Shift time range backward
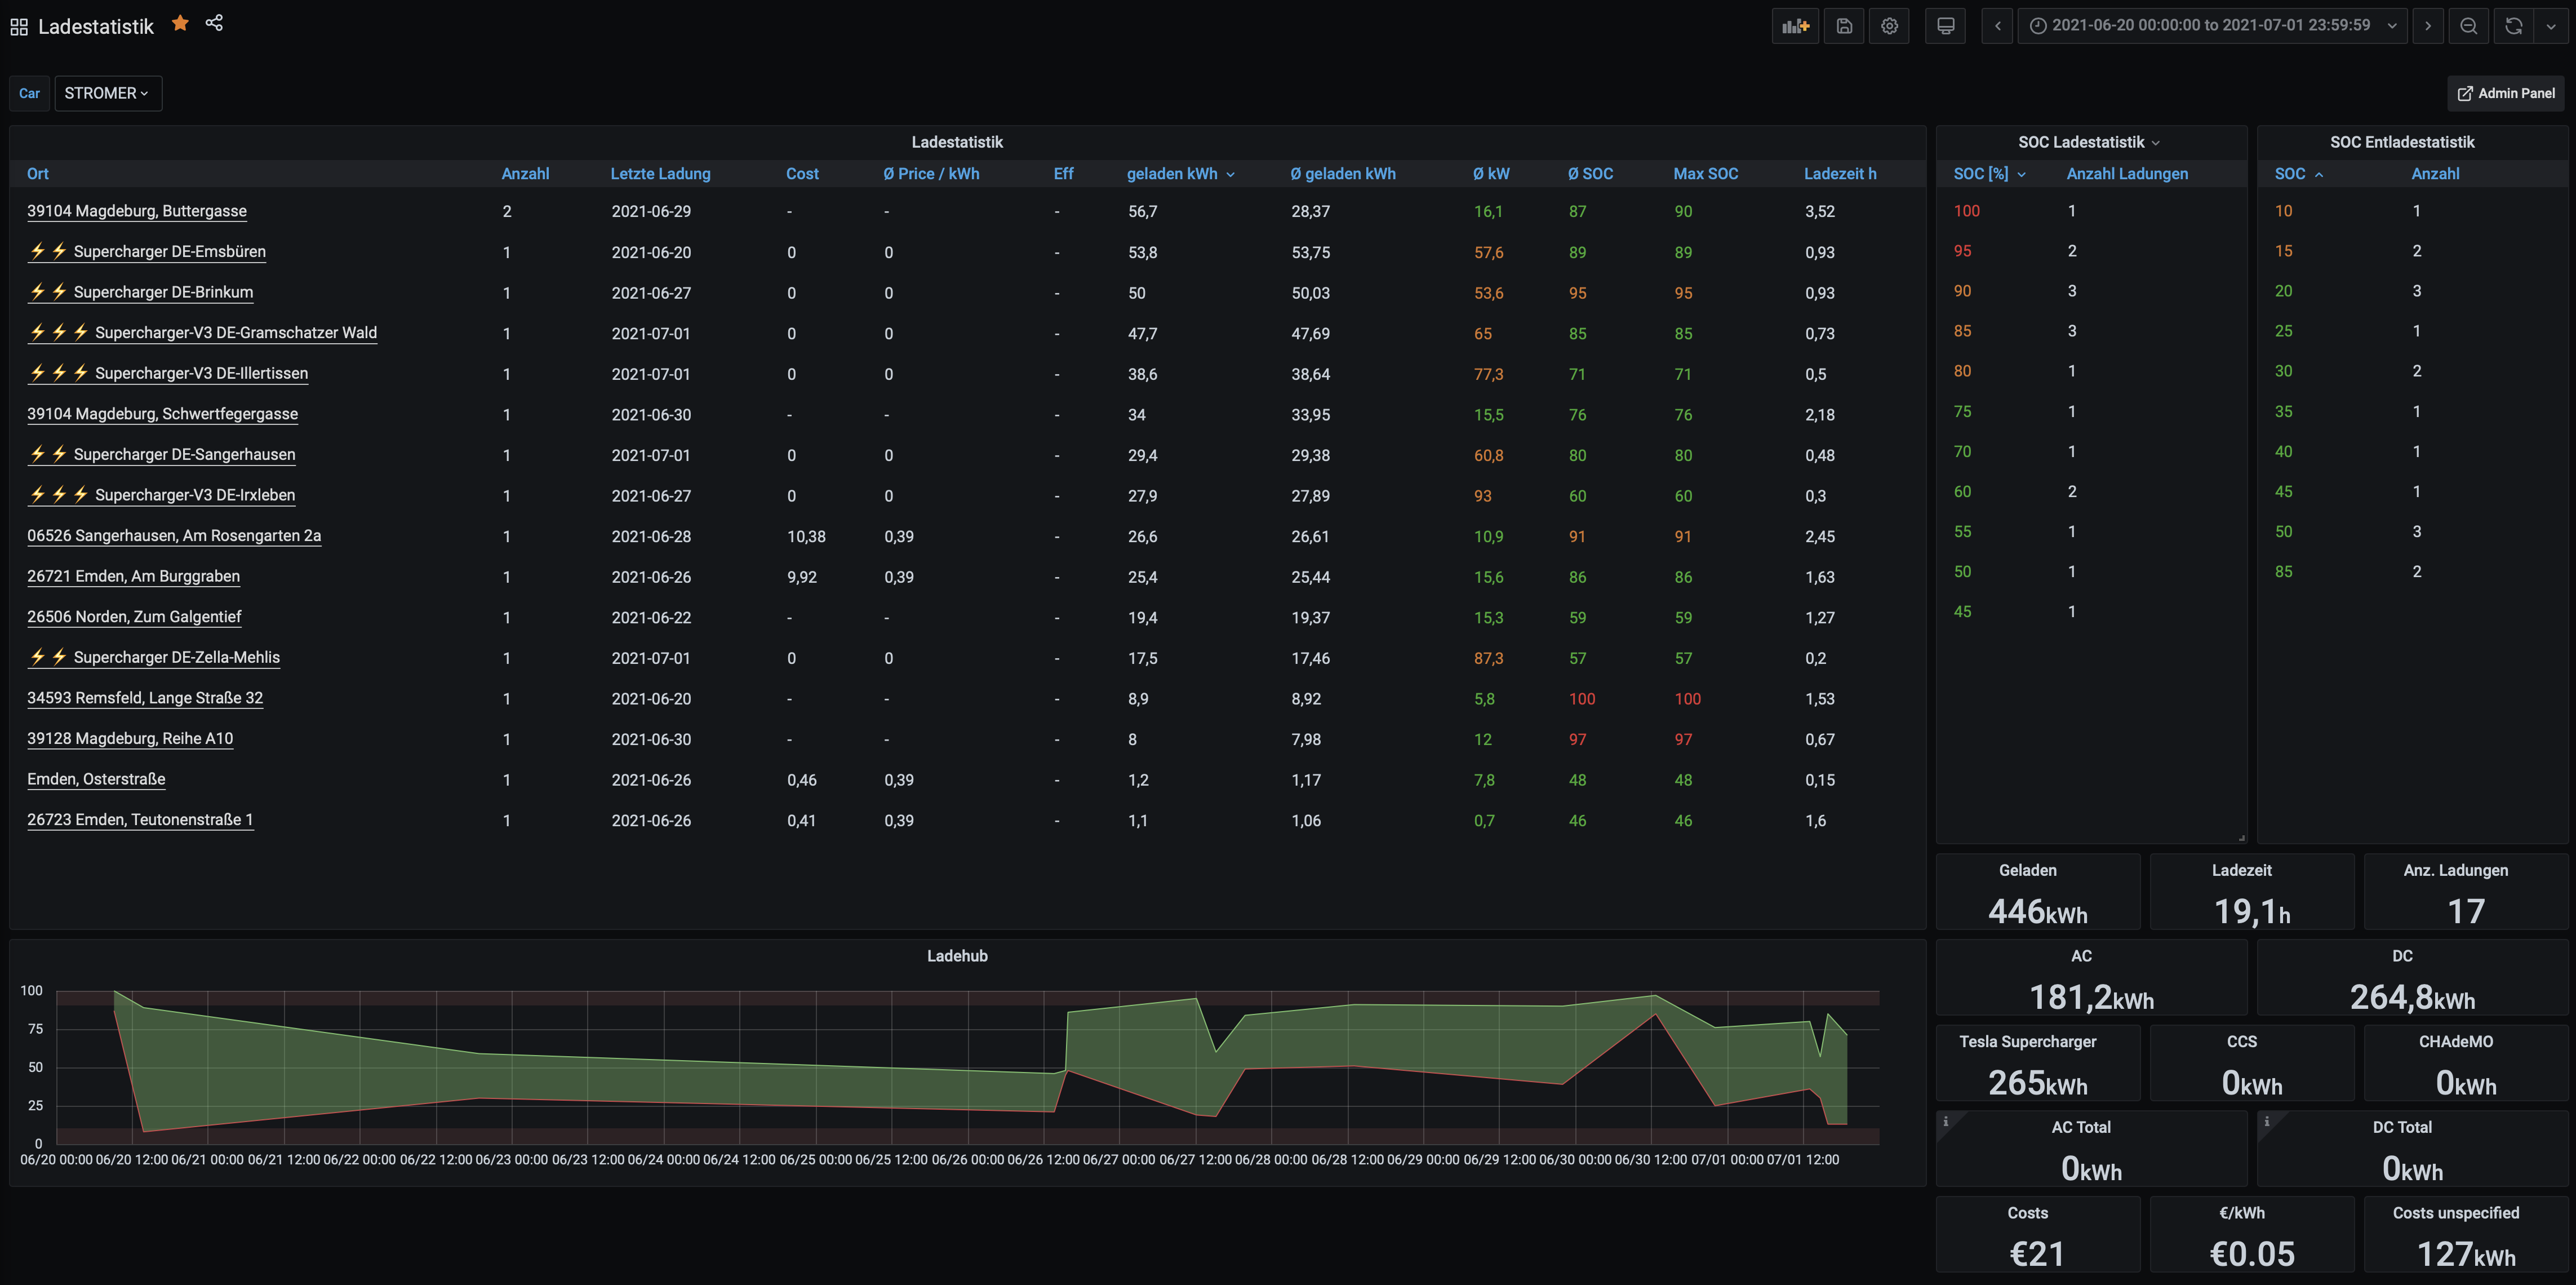2576x1285 pixels. pos(1997,26)
